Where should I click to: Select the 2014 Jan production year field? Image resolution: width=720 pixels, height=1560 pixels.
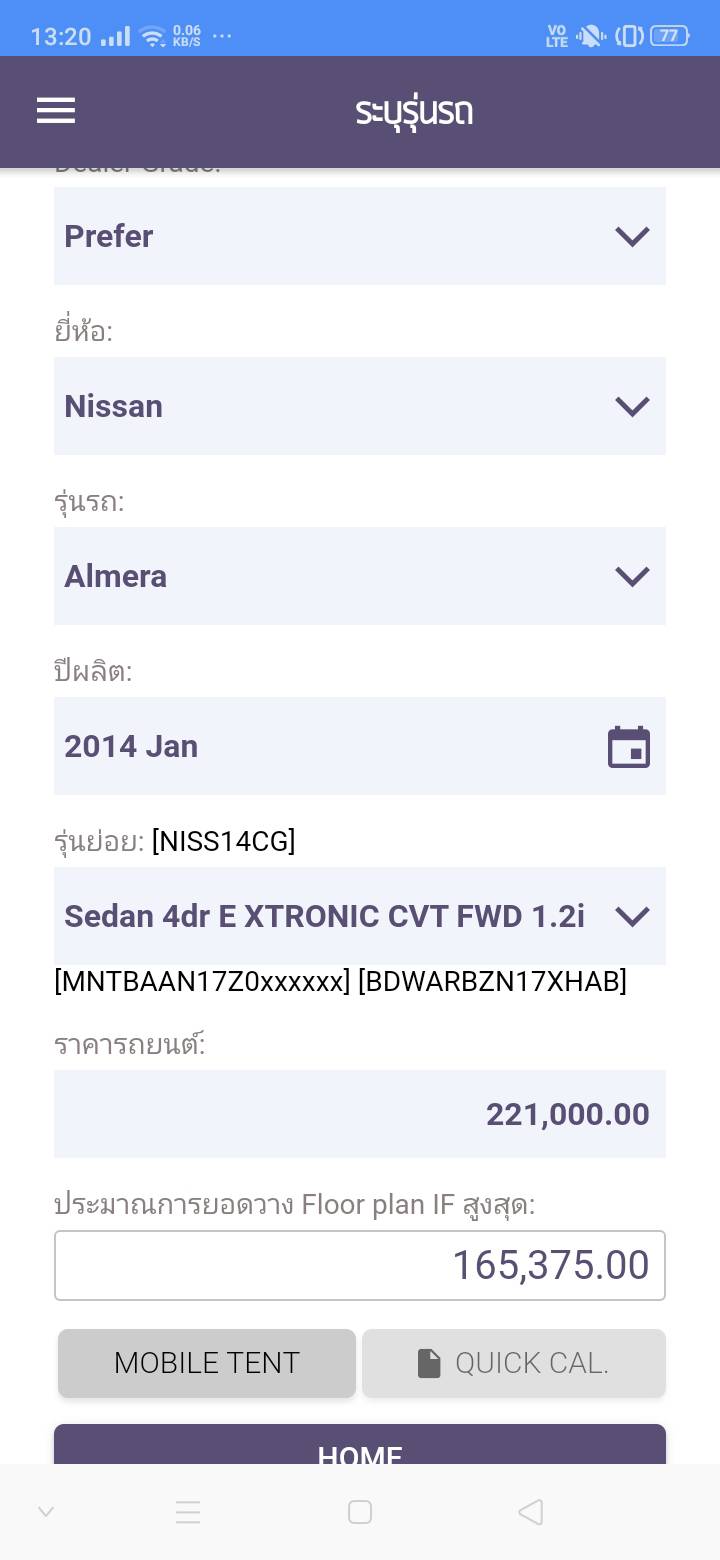(x=320, y=746)
